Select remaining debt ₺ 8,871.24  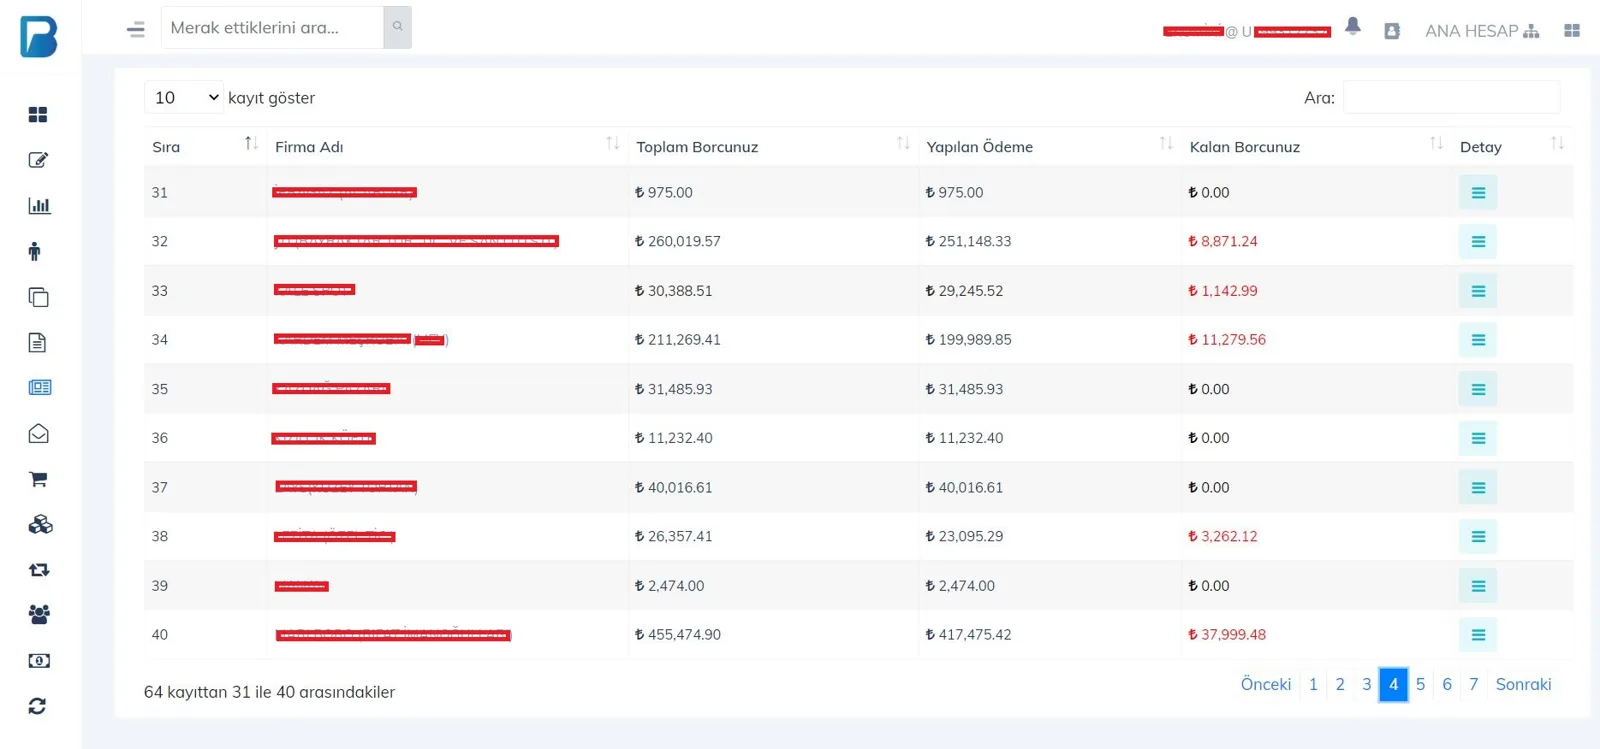[1223, 241]
